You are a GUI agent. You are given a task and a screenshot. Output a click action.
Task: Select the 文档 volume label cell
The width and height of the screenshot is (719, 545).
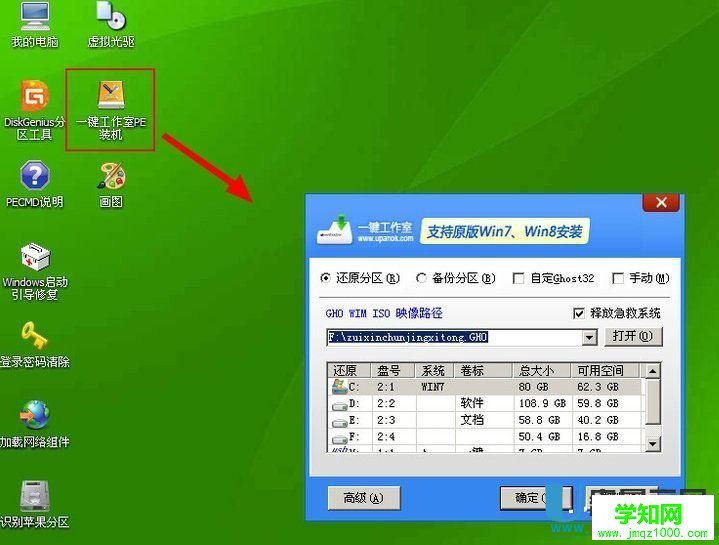[472, 420]
